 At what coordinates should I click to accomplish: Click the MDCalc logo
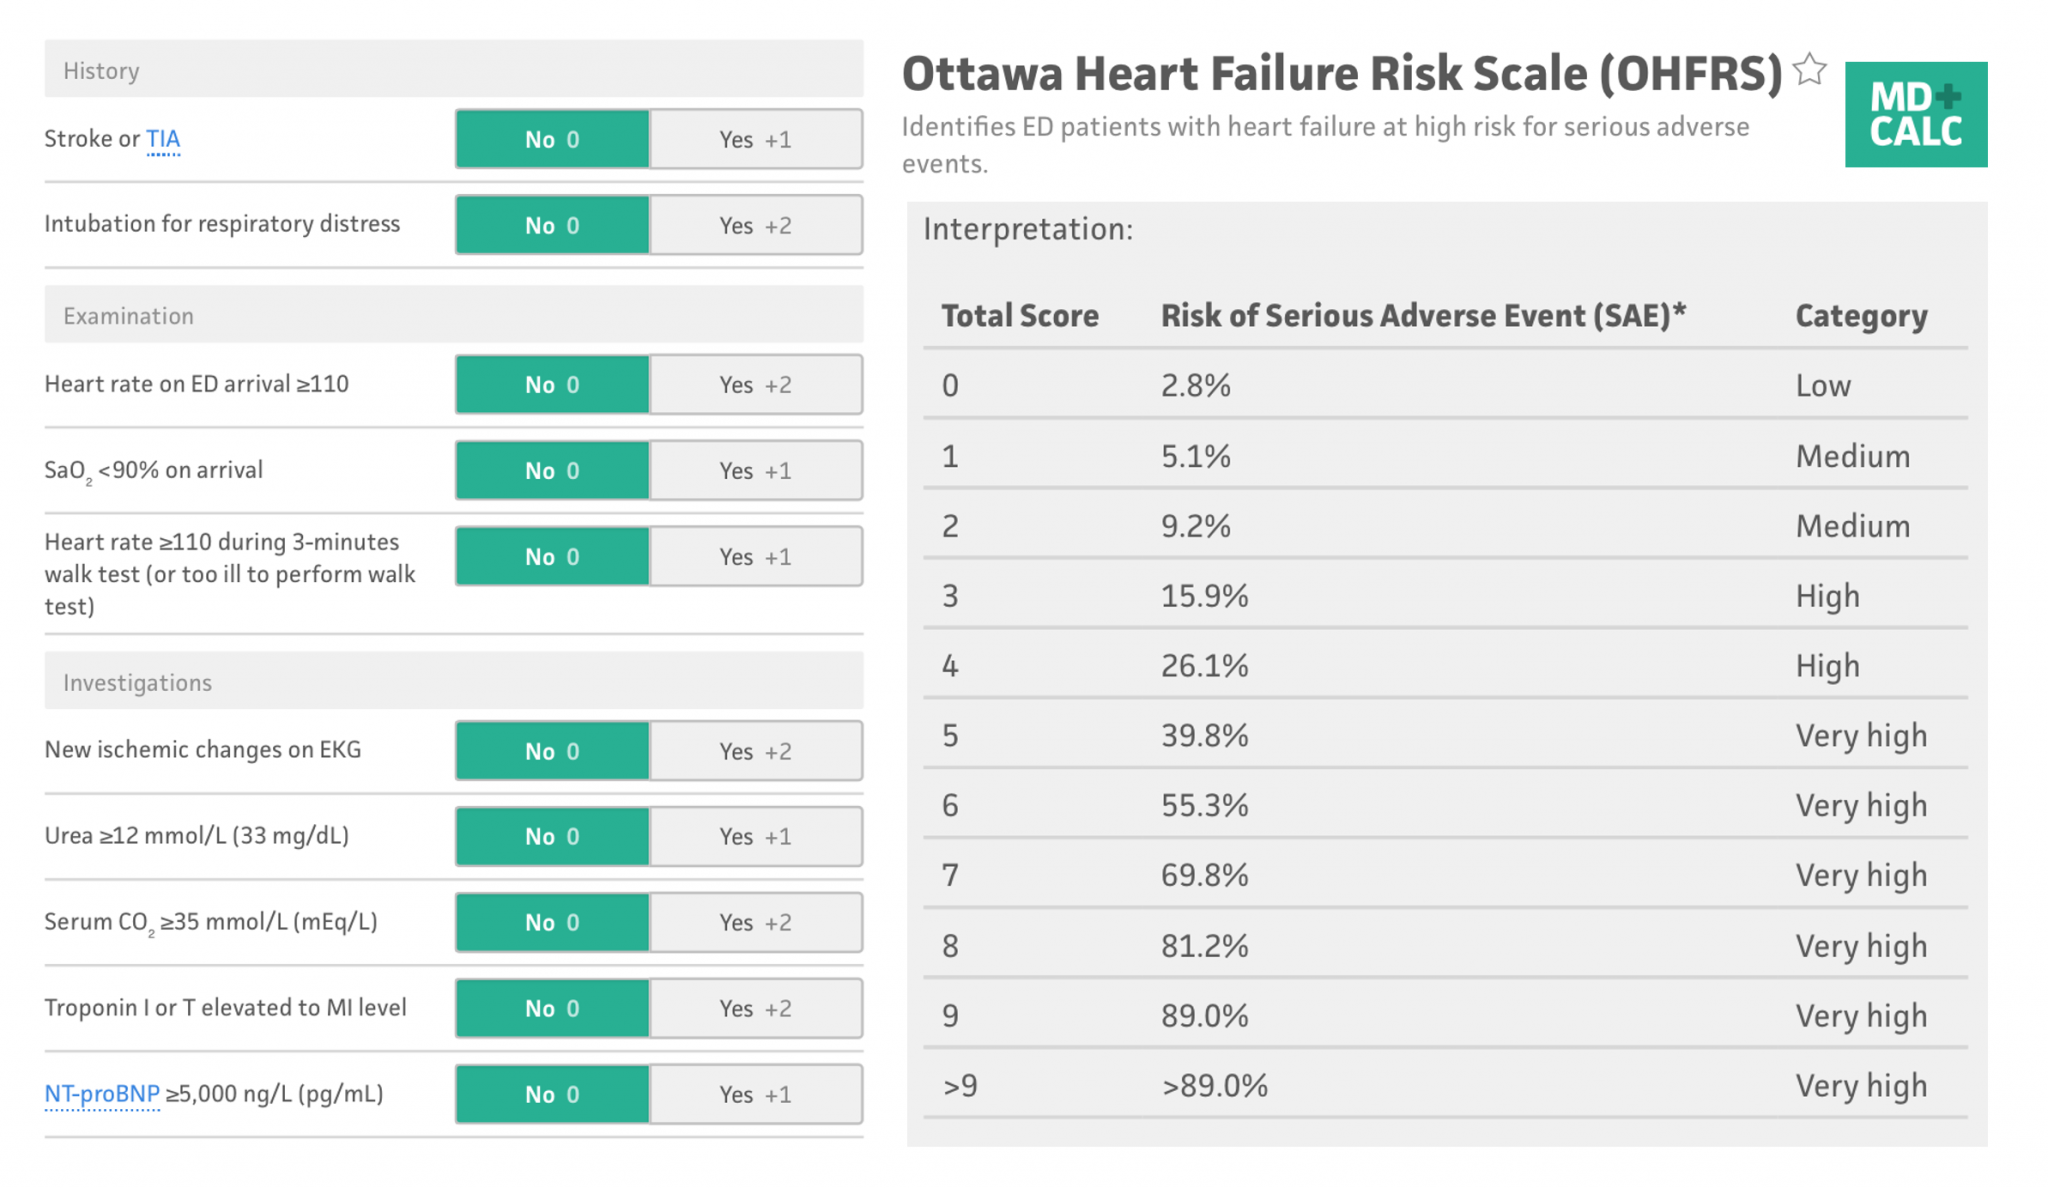(x=1916, y=114)
